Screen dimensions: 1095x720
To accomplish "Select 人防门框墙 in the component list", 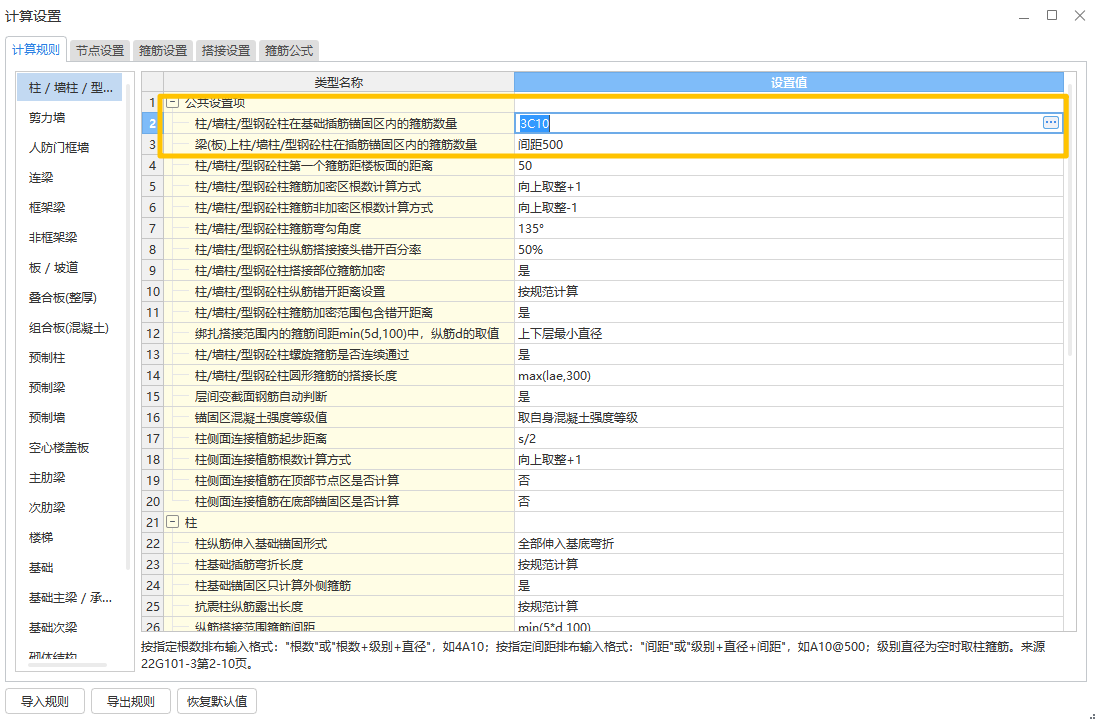I will [x=70, y=147].
